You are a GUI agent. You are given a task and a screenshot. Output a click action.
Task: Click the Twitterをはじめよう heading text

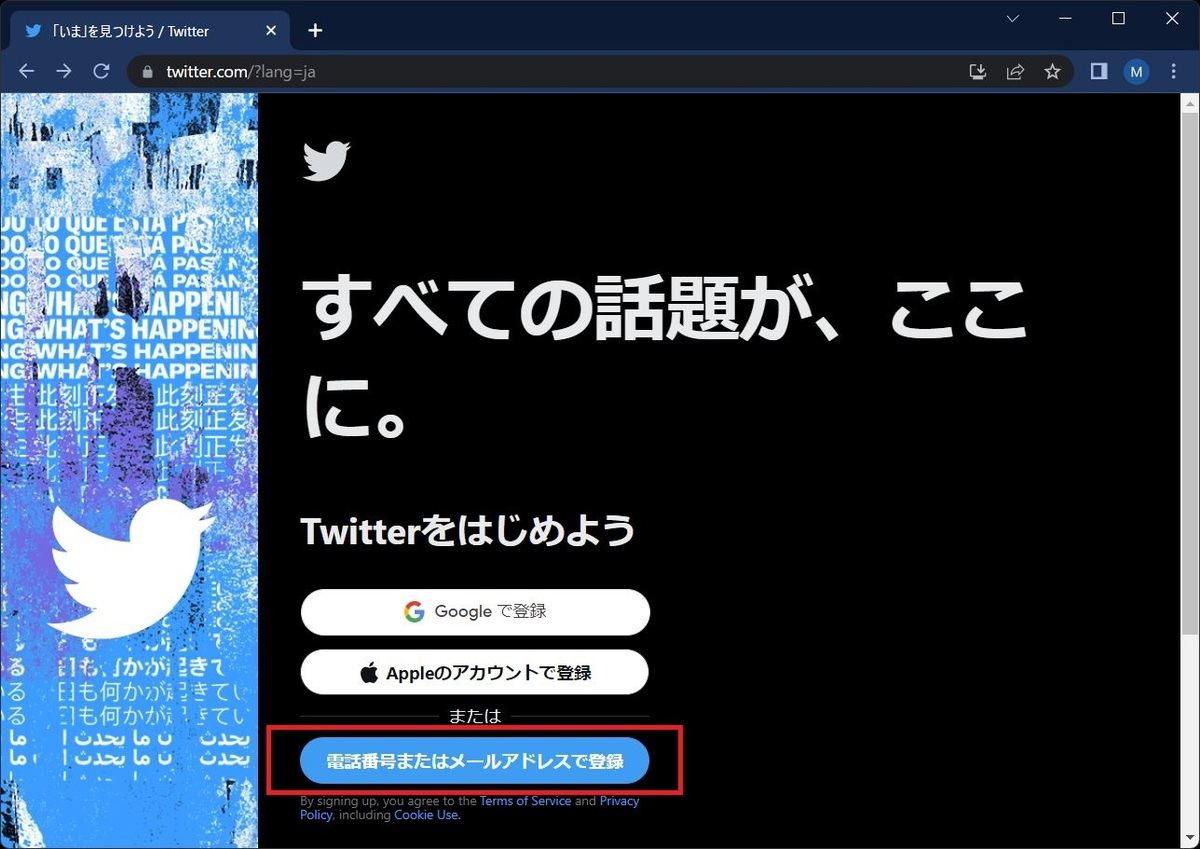tap(468, 531)
